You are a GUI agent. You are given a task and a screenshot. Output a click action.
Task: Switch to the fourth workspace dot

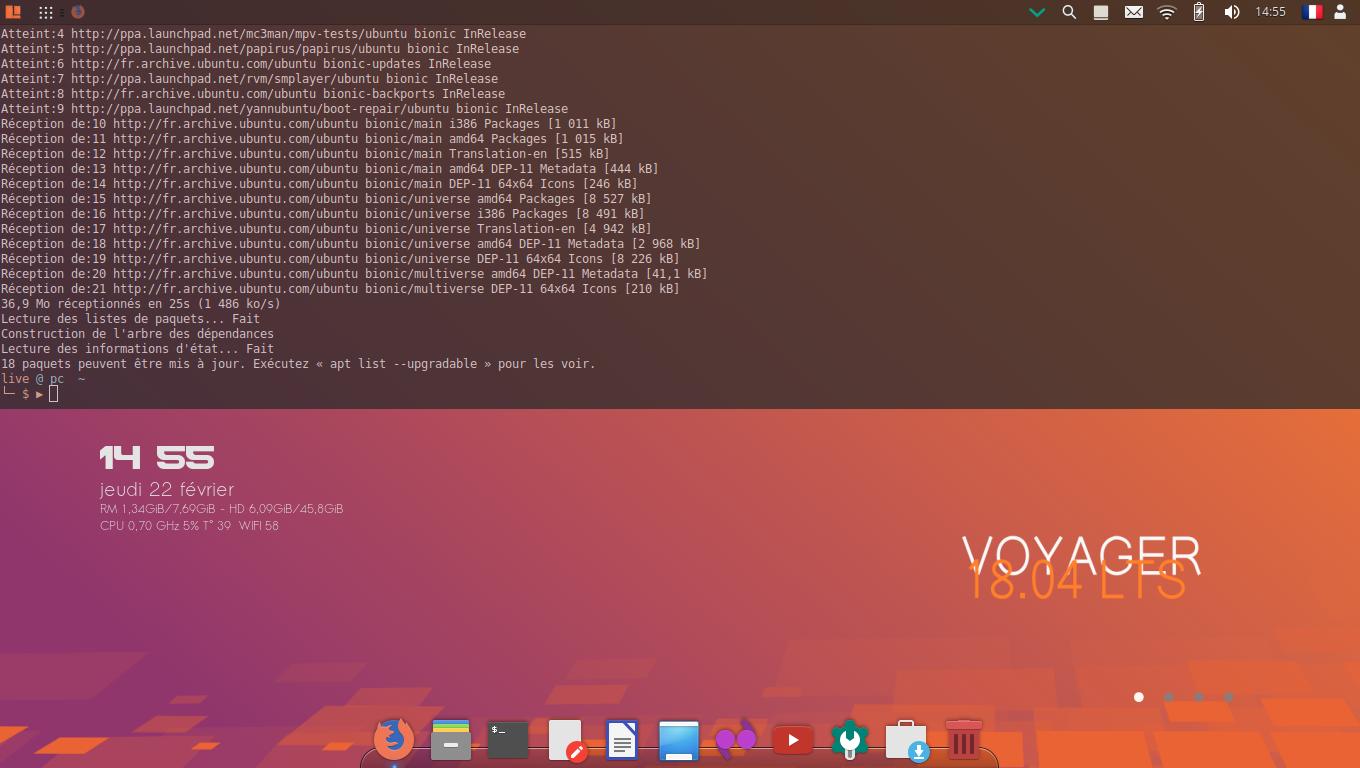tap(1229, 697)
